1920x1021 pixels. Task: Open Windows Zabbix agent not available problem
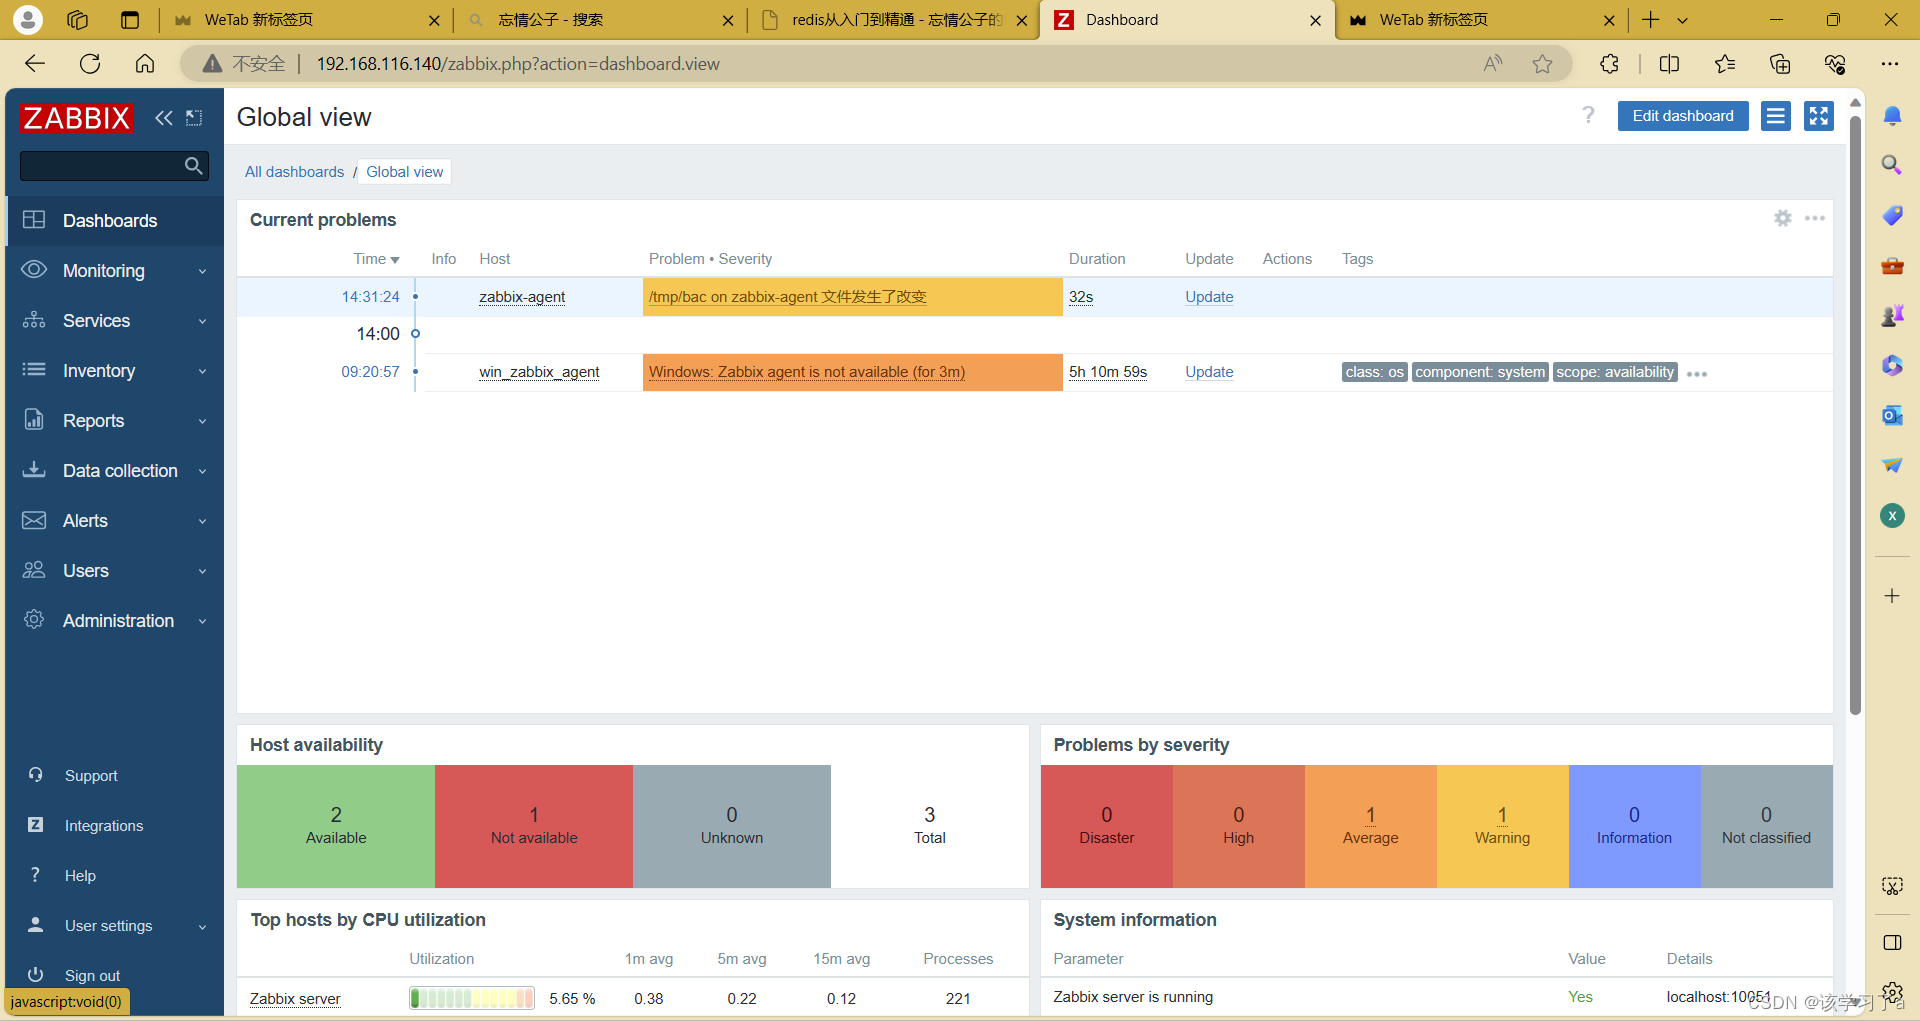pyautogui.click(x=807, y=372)
